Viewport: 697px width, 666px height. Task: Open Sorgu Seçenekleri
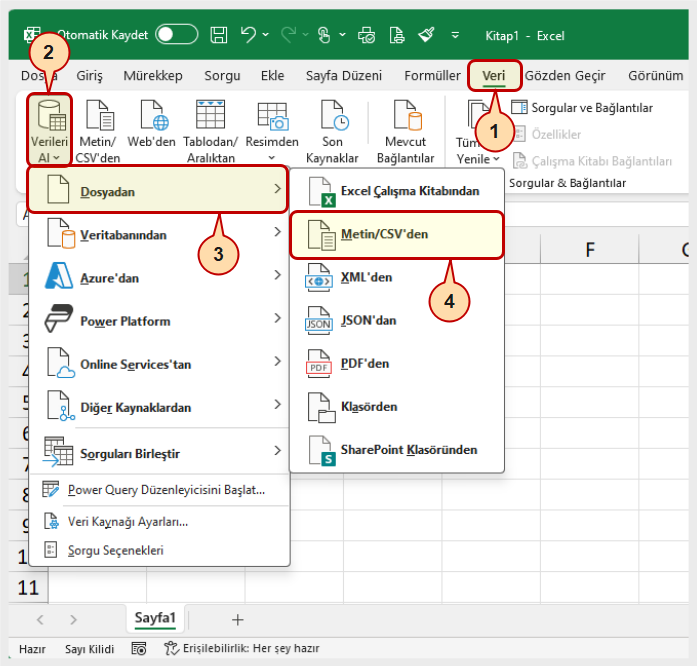click(160, 550)
